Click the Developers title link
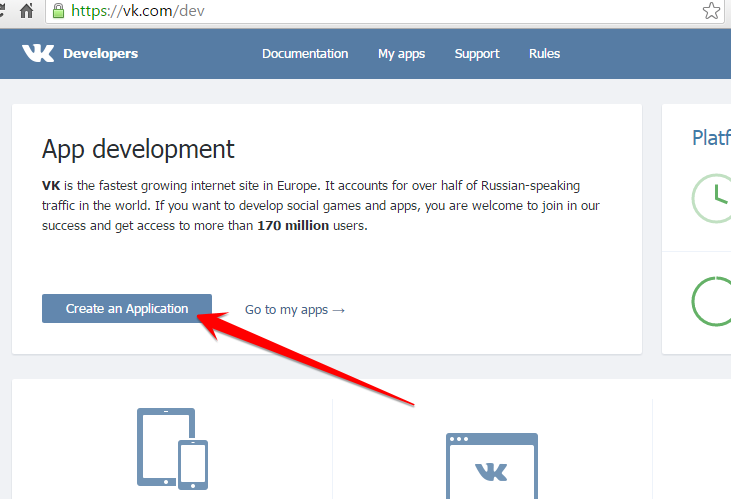731x499 pixels. (x=101, y=54)
